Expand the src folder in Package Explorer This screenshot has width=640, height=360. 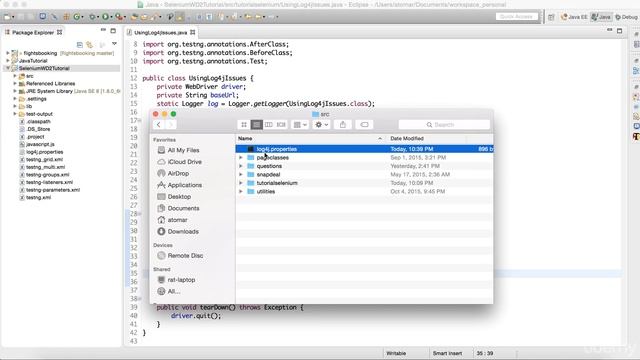(15, 76)
